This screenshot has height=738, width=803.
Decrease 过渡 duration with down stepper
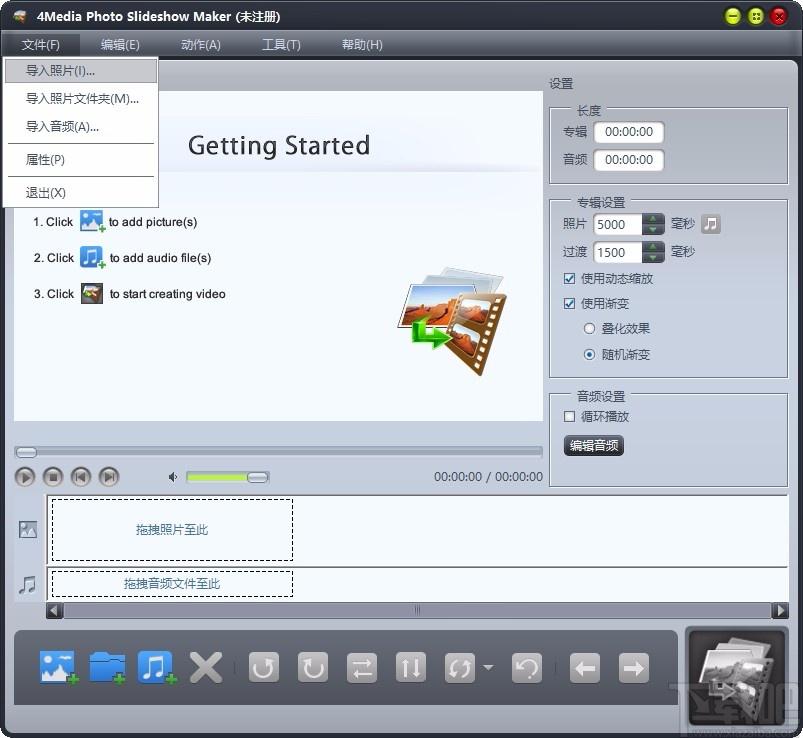click(x=653, y=257)
